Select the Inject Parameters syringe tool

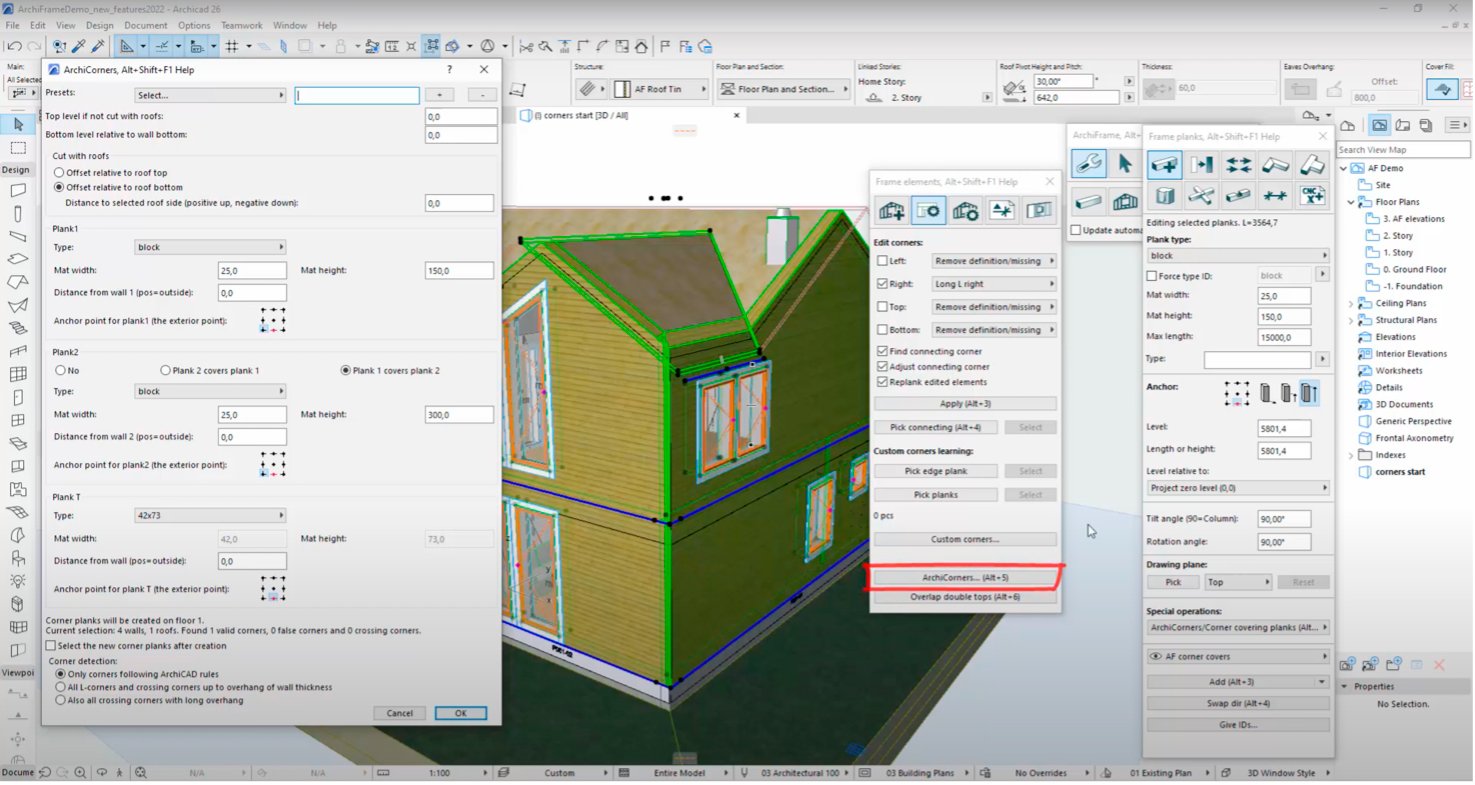97,46
